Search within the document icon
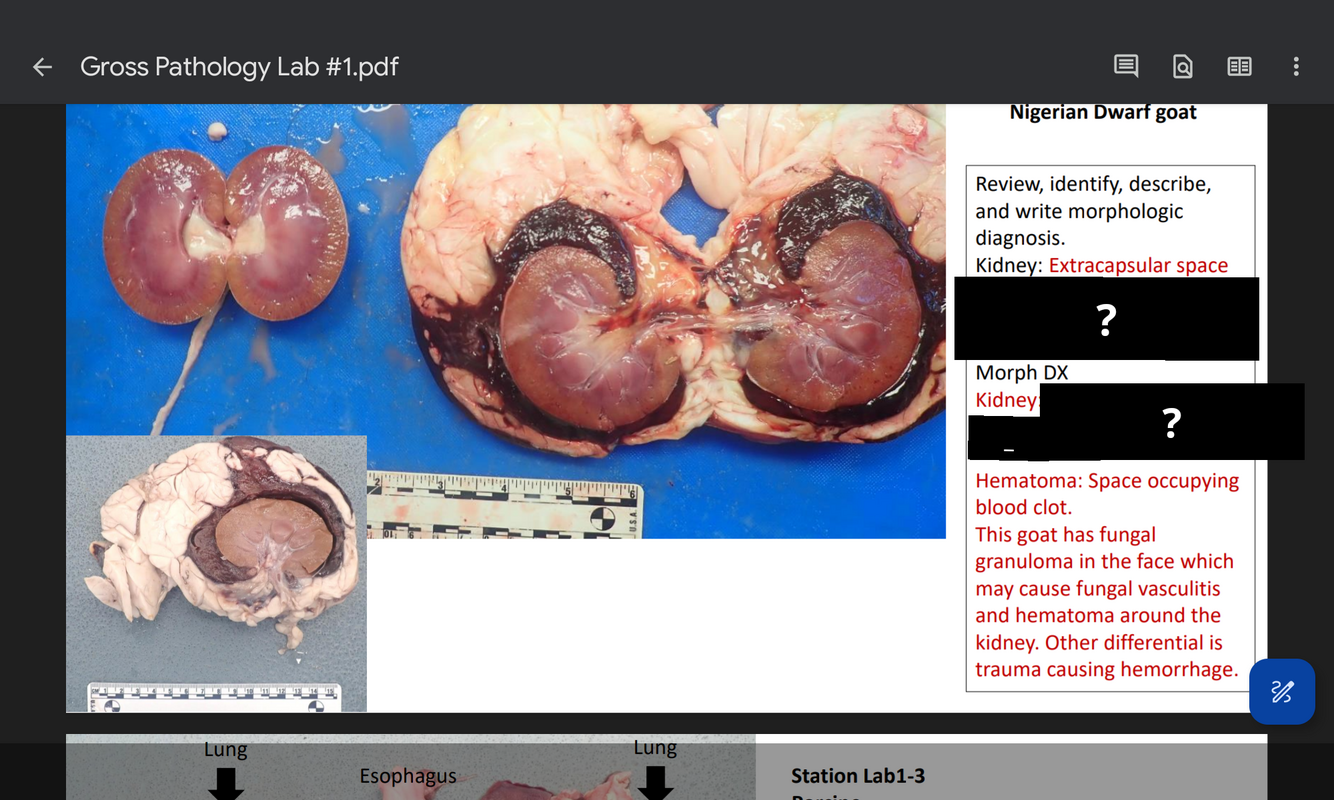Viewport: 1334px width, 800px height. 1182,67
